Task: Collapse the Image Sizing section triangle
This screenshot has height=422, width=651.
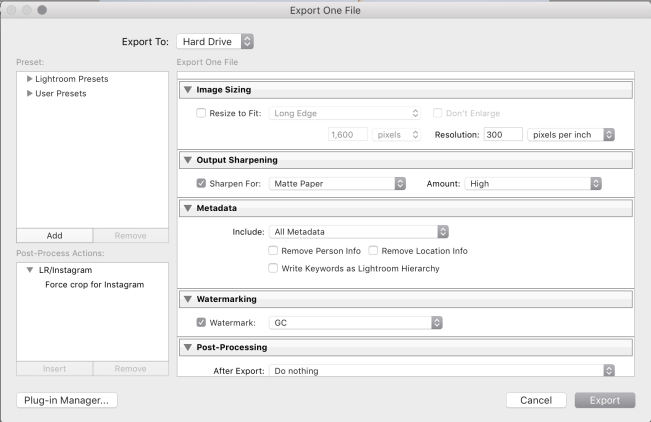Action: tap(188, 91)
